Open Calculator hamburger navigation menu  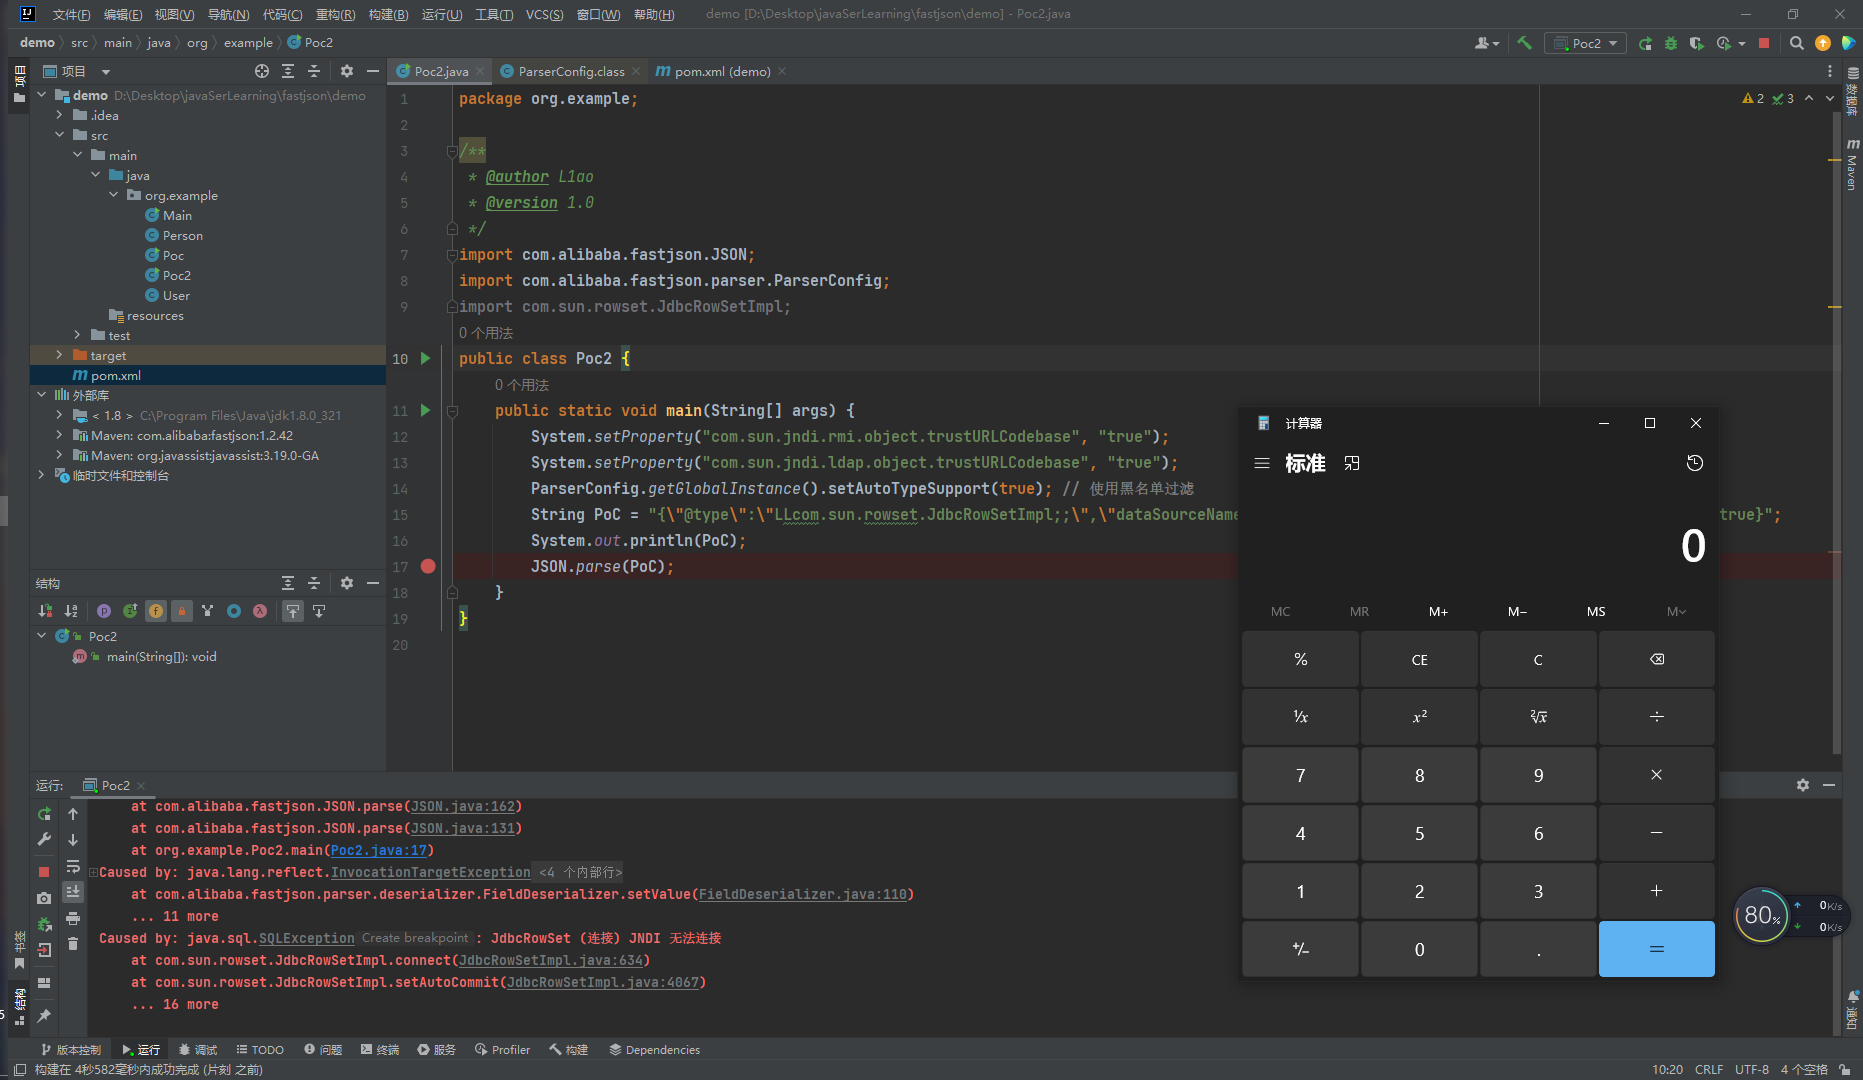(1262, 463)
